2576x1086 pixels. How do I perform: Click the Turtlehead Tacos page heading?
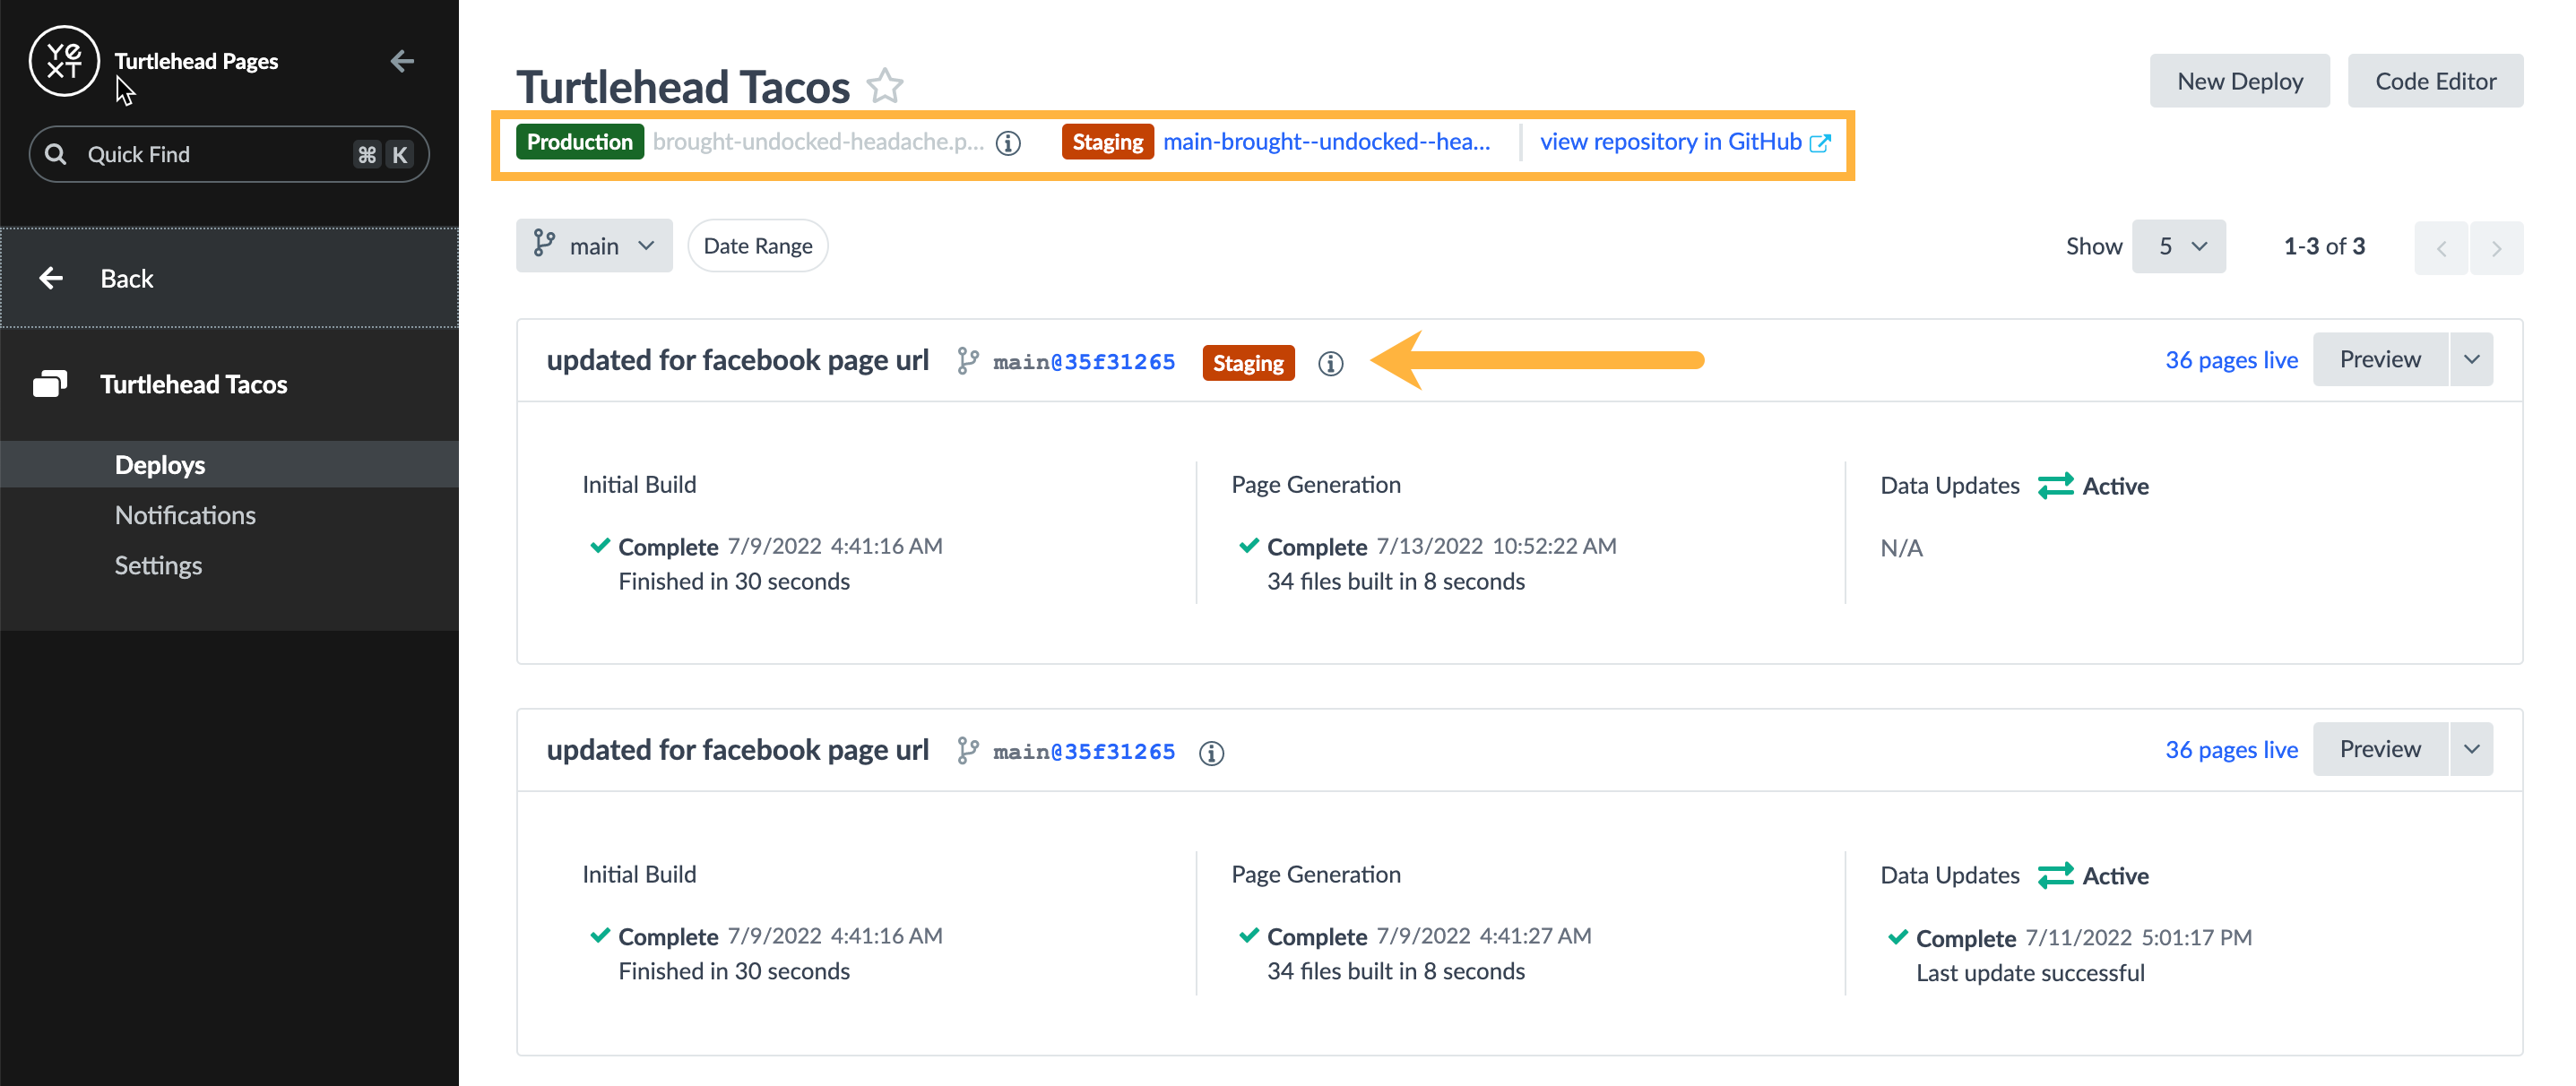click(683, 87)
